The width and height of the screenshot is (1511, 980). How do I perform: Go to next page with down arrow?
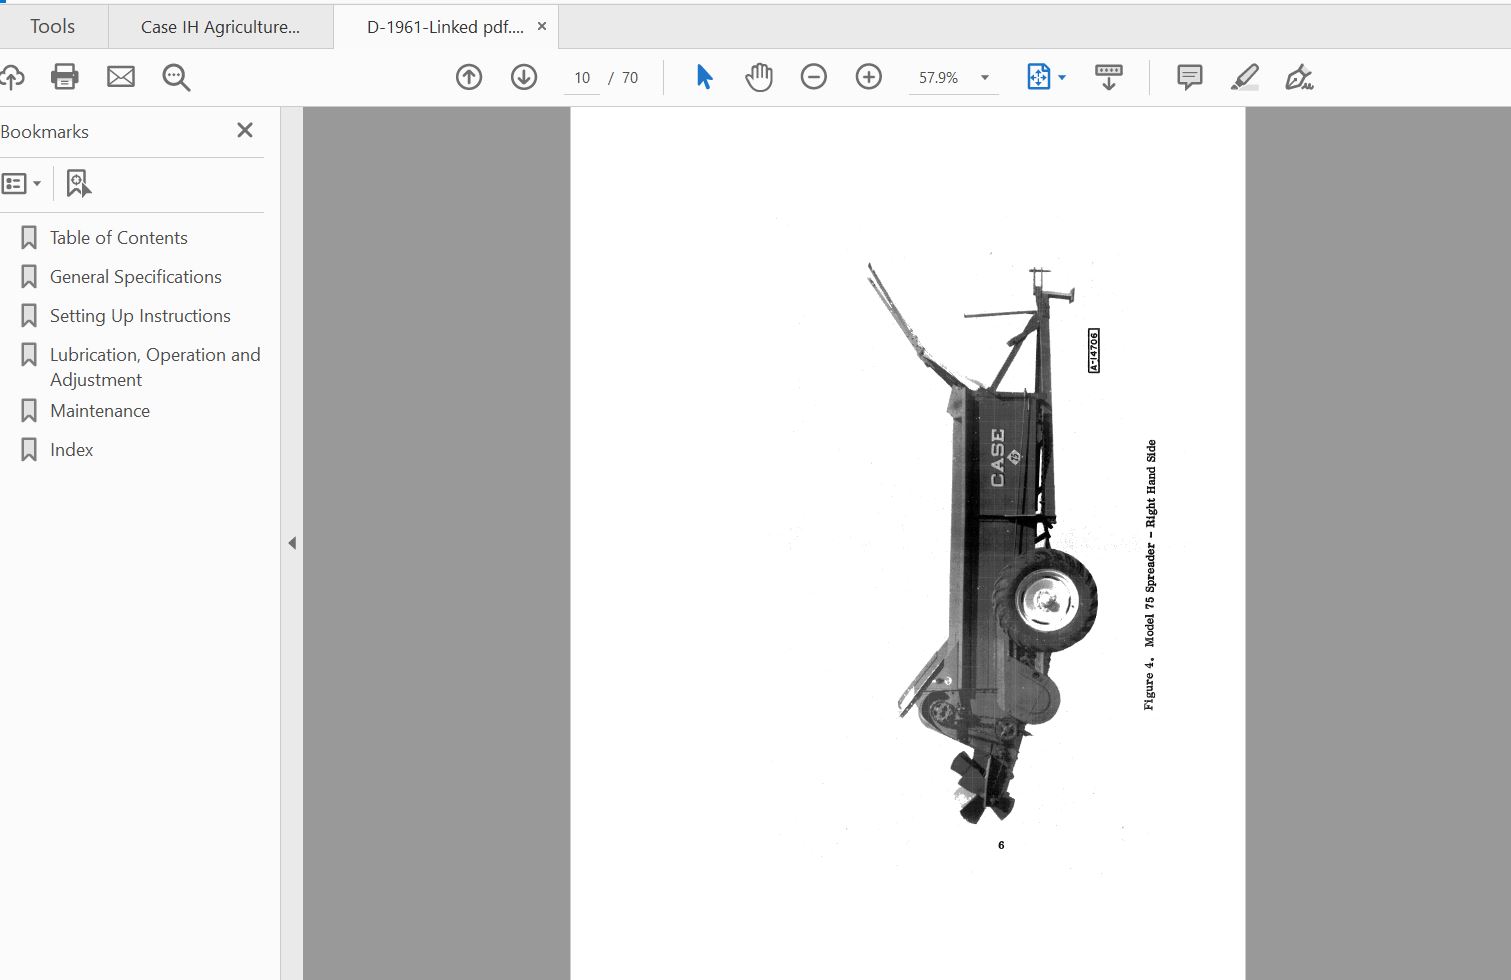(x=524, y=77)
